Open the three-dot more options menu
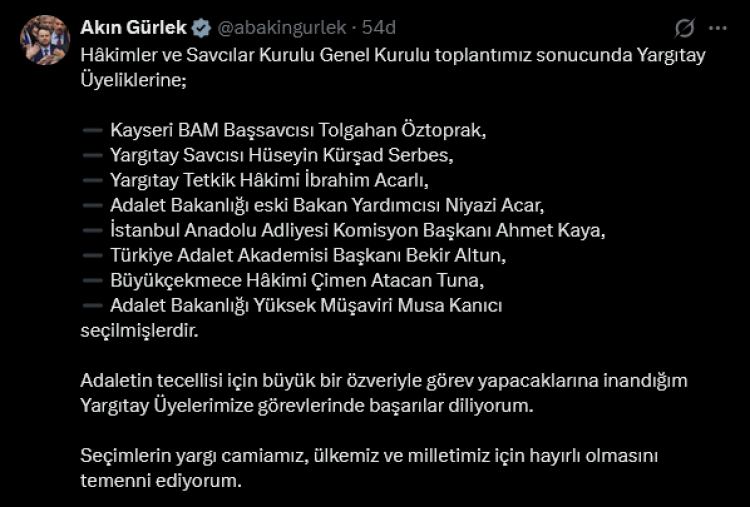Viewport: 750px width, 507px height. coord(717,27)
